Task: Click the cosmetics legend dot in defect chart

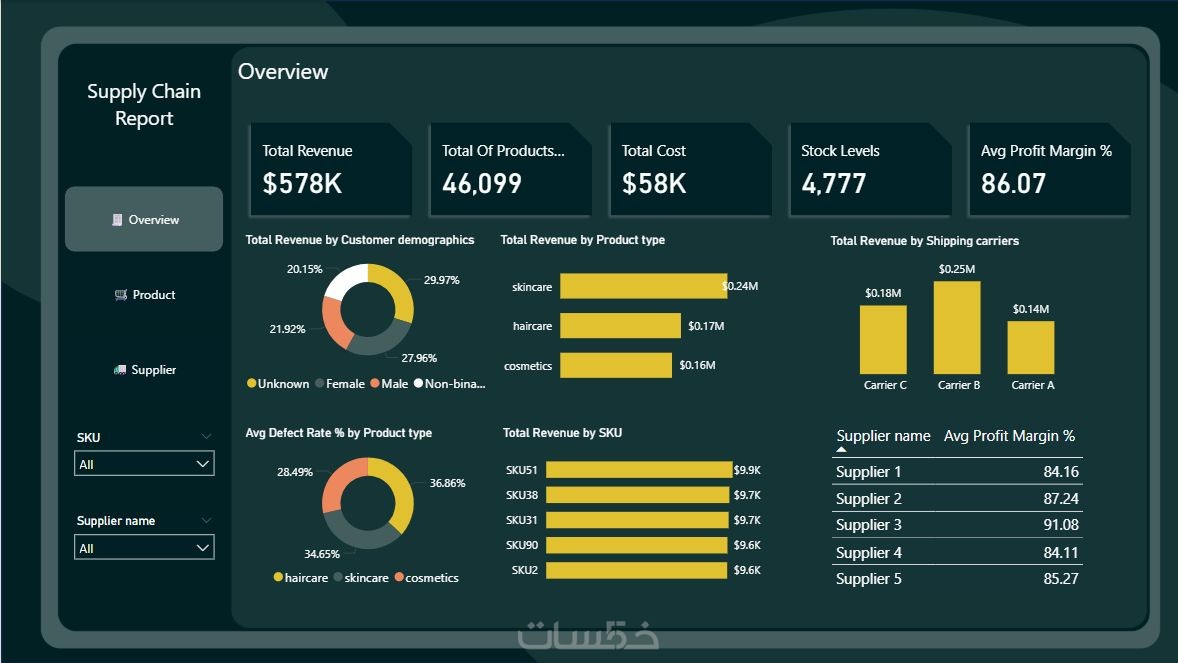Action: [x=399, y=577]
